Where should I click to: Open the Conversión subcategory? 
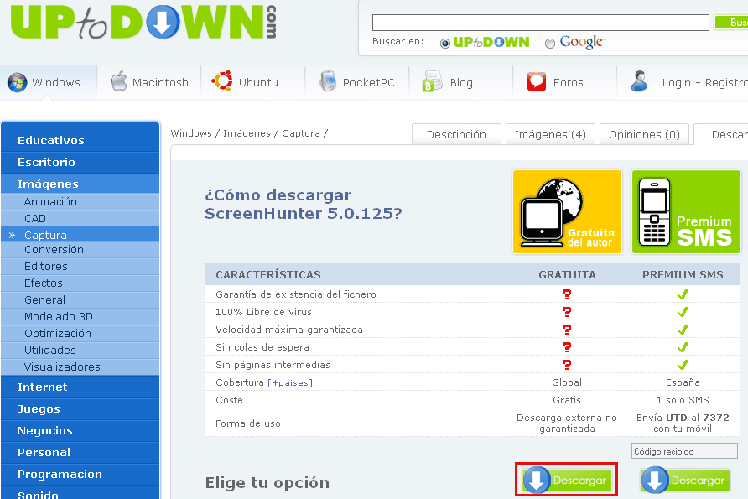pos(80,250)
